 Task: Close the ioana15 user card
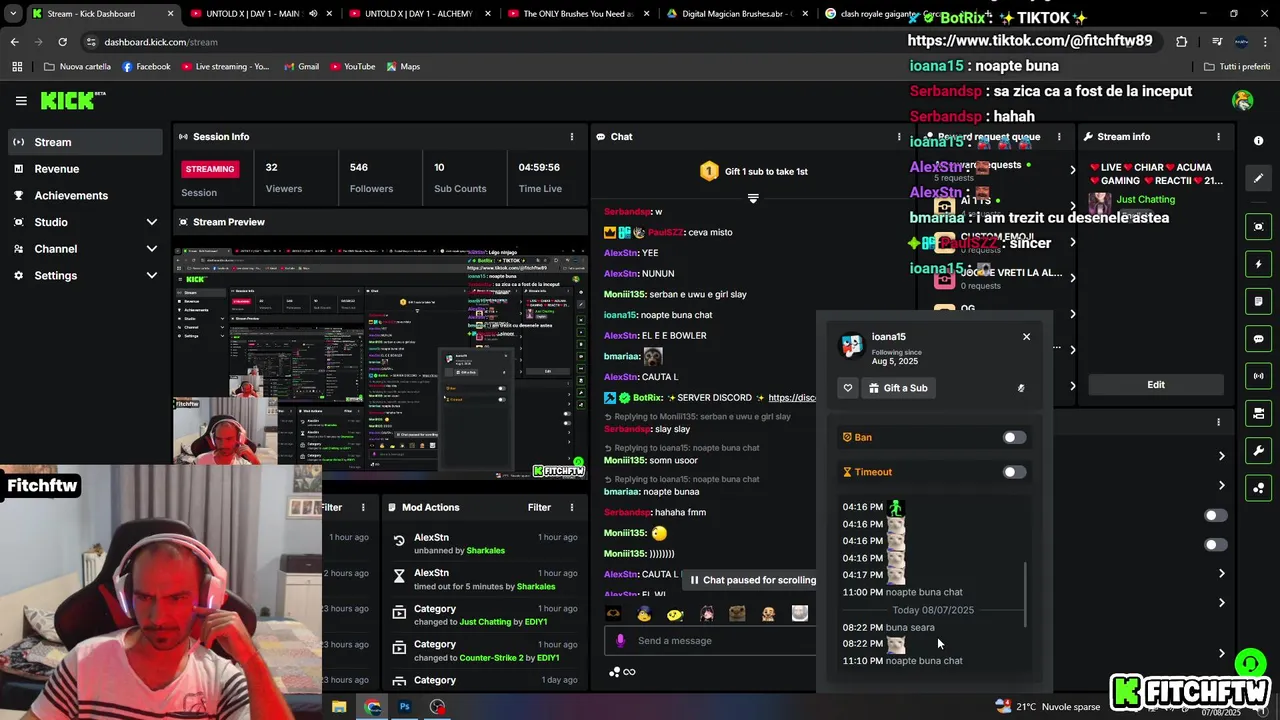1026,336
